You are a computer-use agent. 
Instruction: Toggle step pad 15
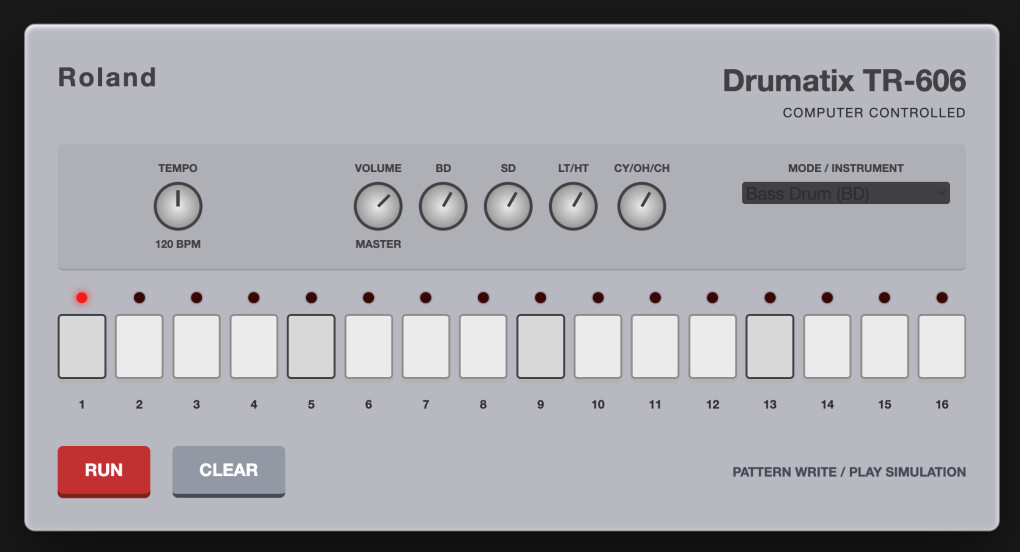point(885,347)
